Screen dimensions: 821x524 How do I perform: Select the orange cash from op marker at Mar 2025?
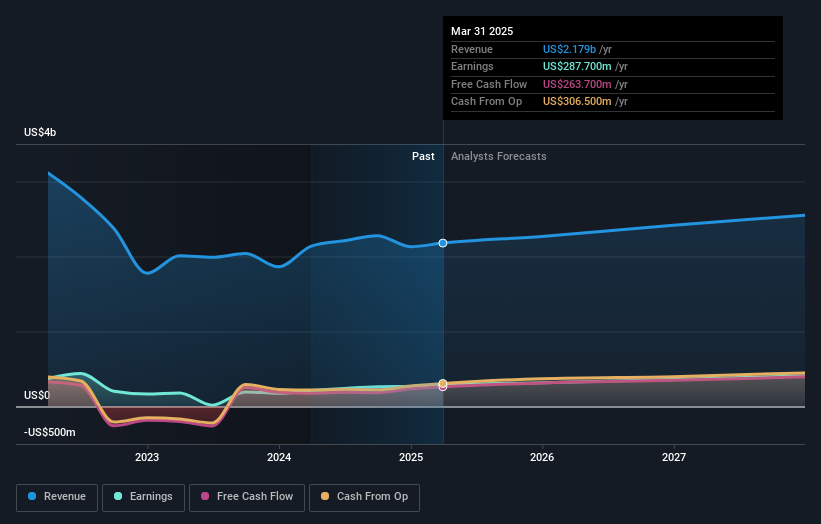(443, 384)
